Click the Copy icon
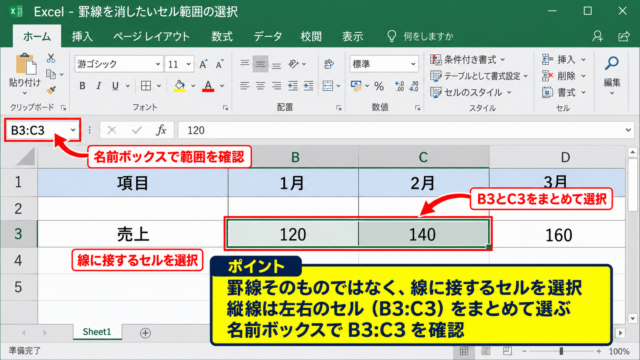 click(x=51, y=74)
